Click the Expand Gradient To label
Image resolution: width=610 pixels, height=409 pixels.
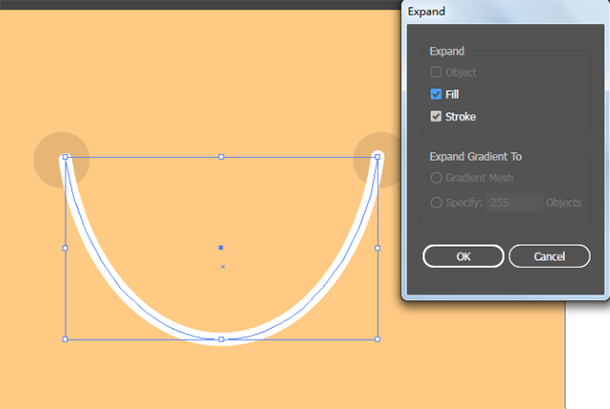pyautogui.click(x=475, y=156)
